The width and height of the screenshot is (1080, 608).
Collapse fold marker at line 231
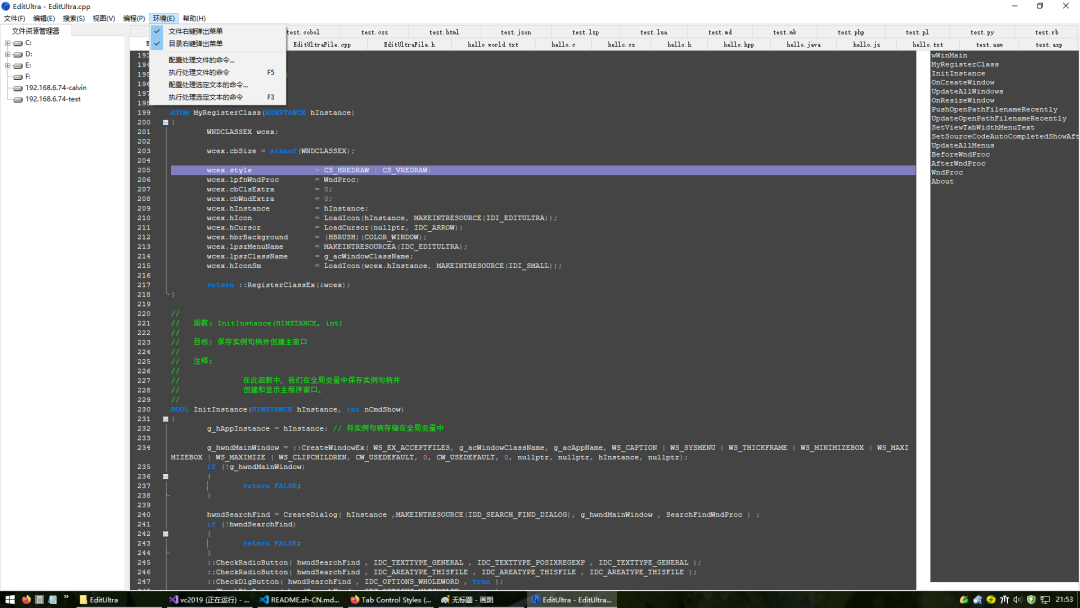(165, 419)
